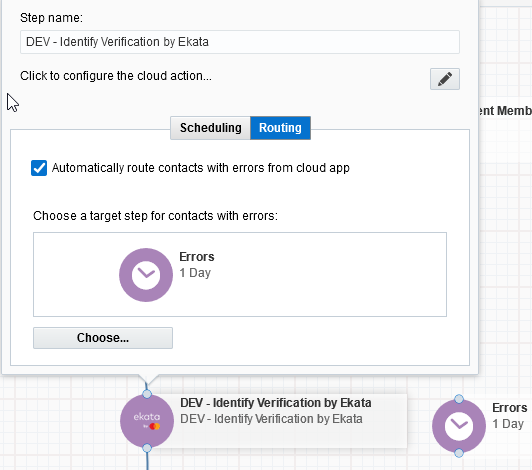Click bottom connector dot of Errors canvas step

coord(459,453)
